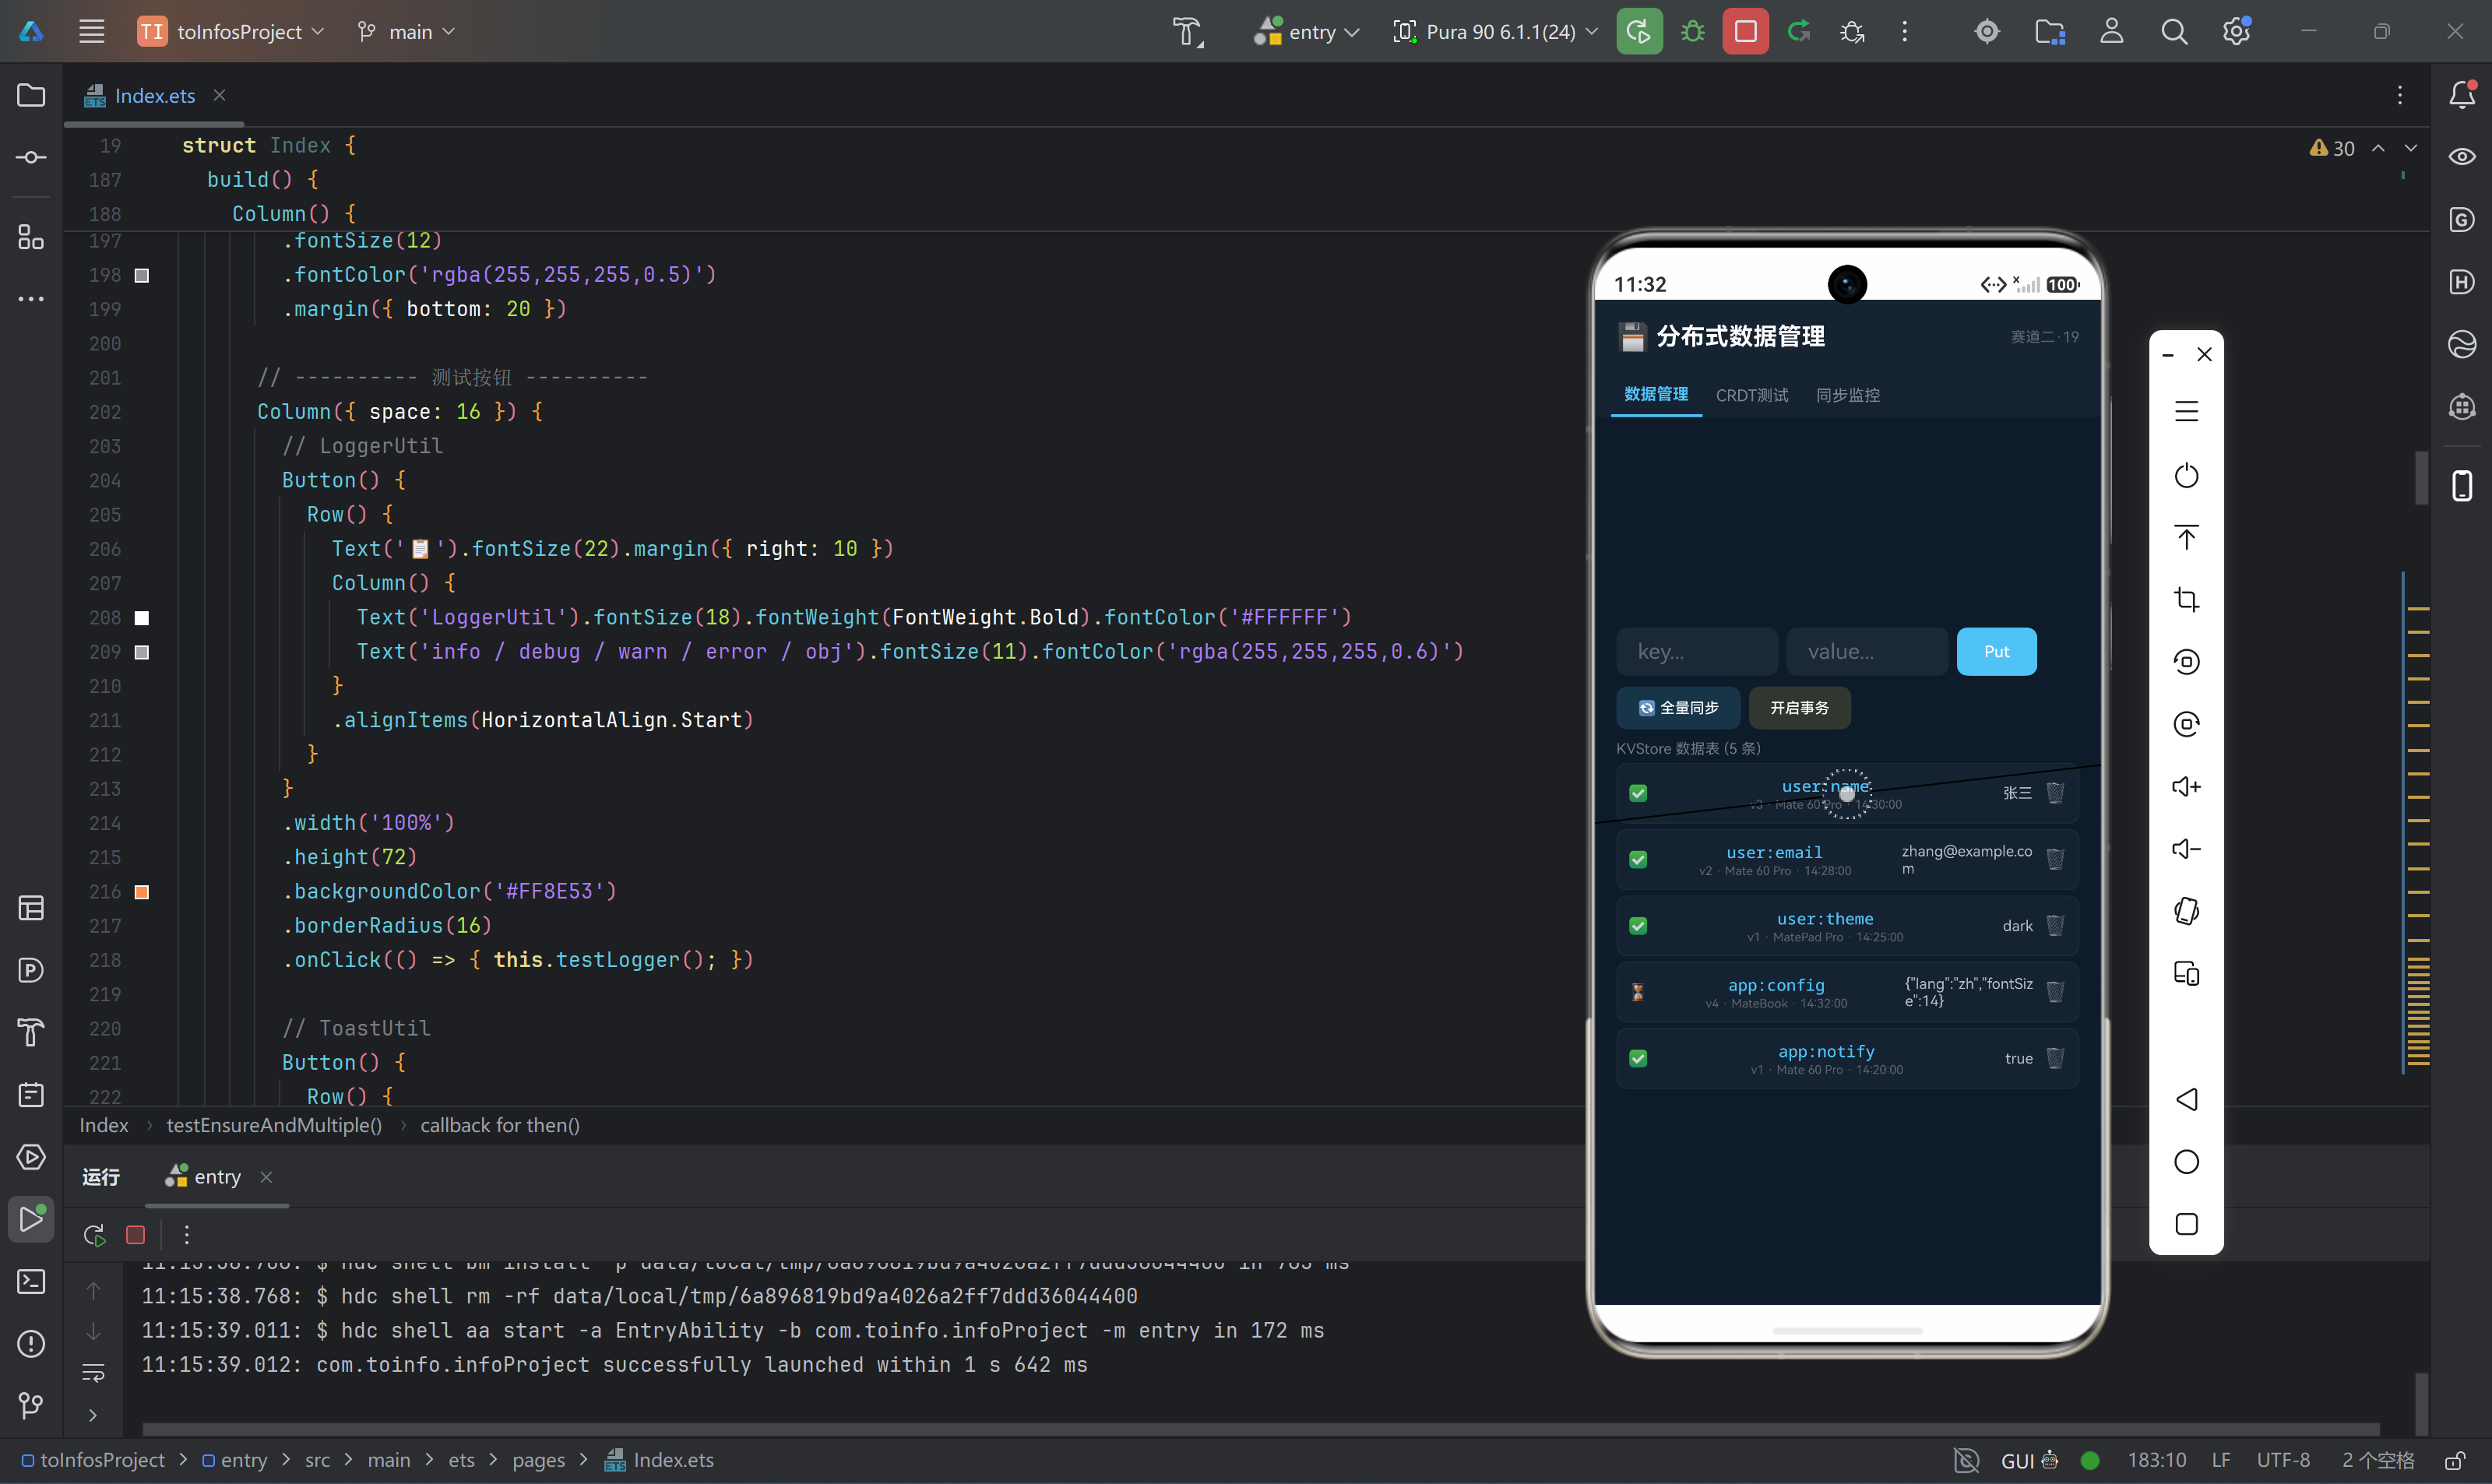2492x1484 pixels.
Task: Switch to CRDT测试 tab in the emulator
Action: point(1752,395)
